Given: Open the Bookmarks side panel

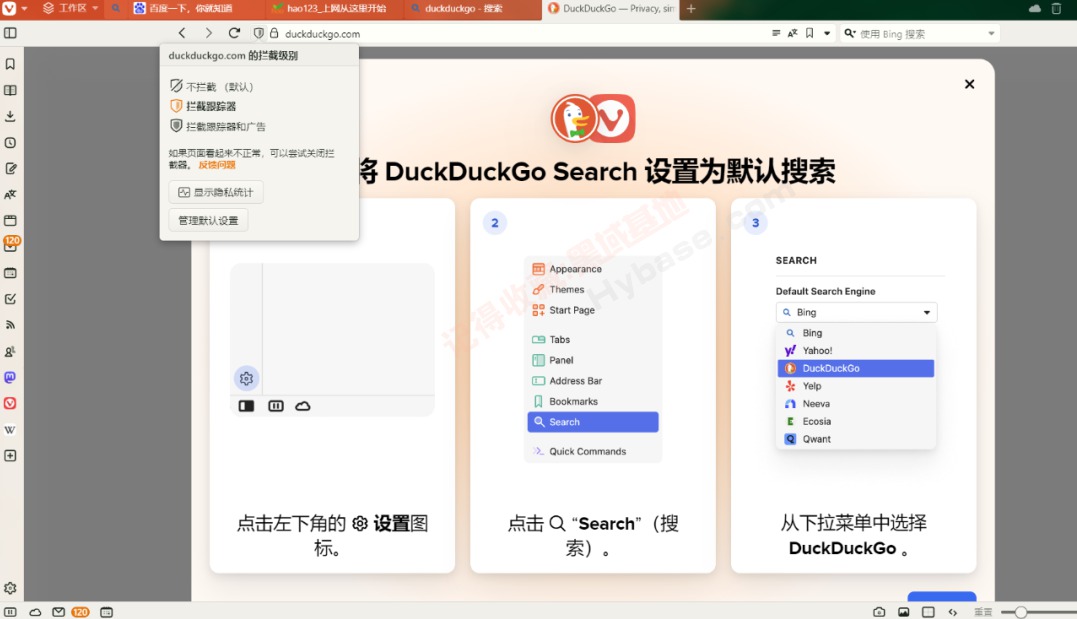Looking at the screenshot, I should pyautogui.click(x=10, y=64).
